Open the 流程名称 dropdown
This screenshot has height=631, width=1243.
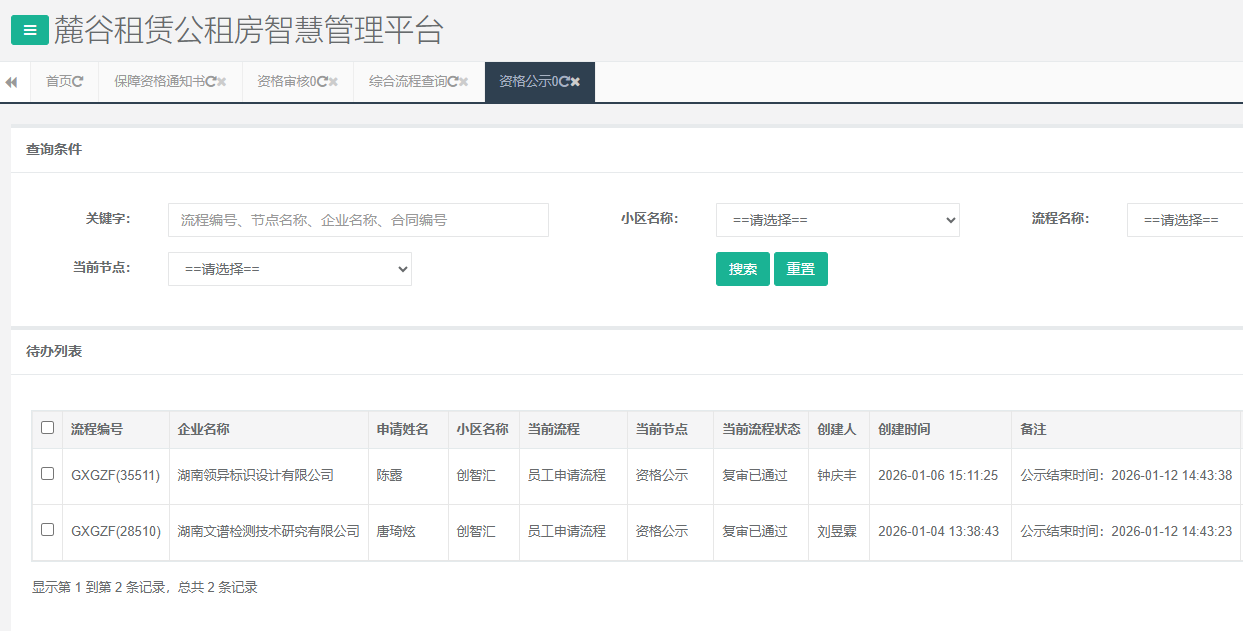pos(1184,220)
